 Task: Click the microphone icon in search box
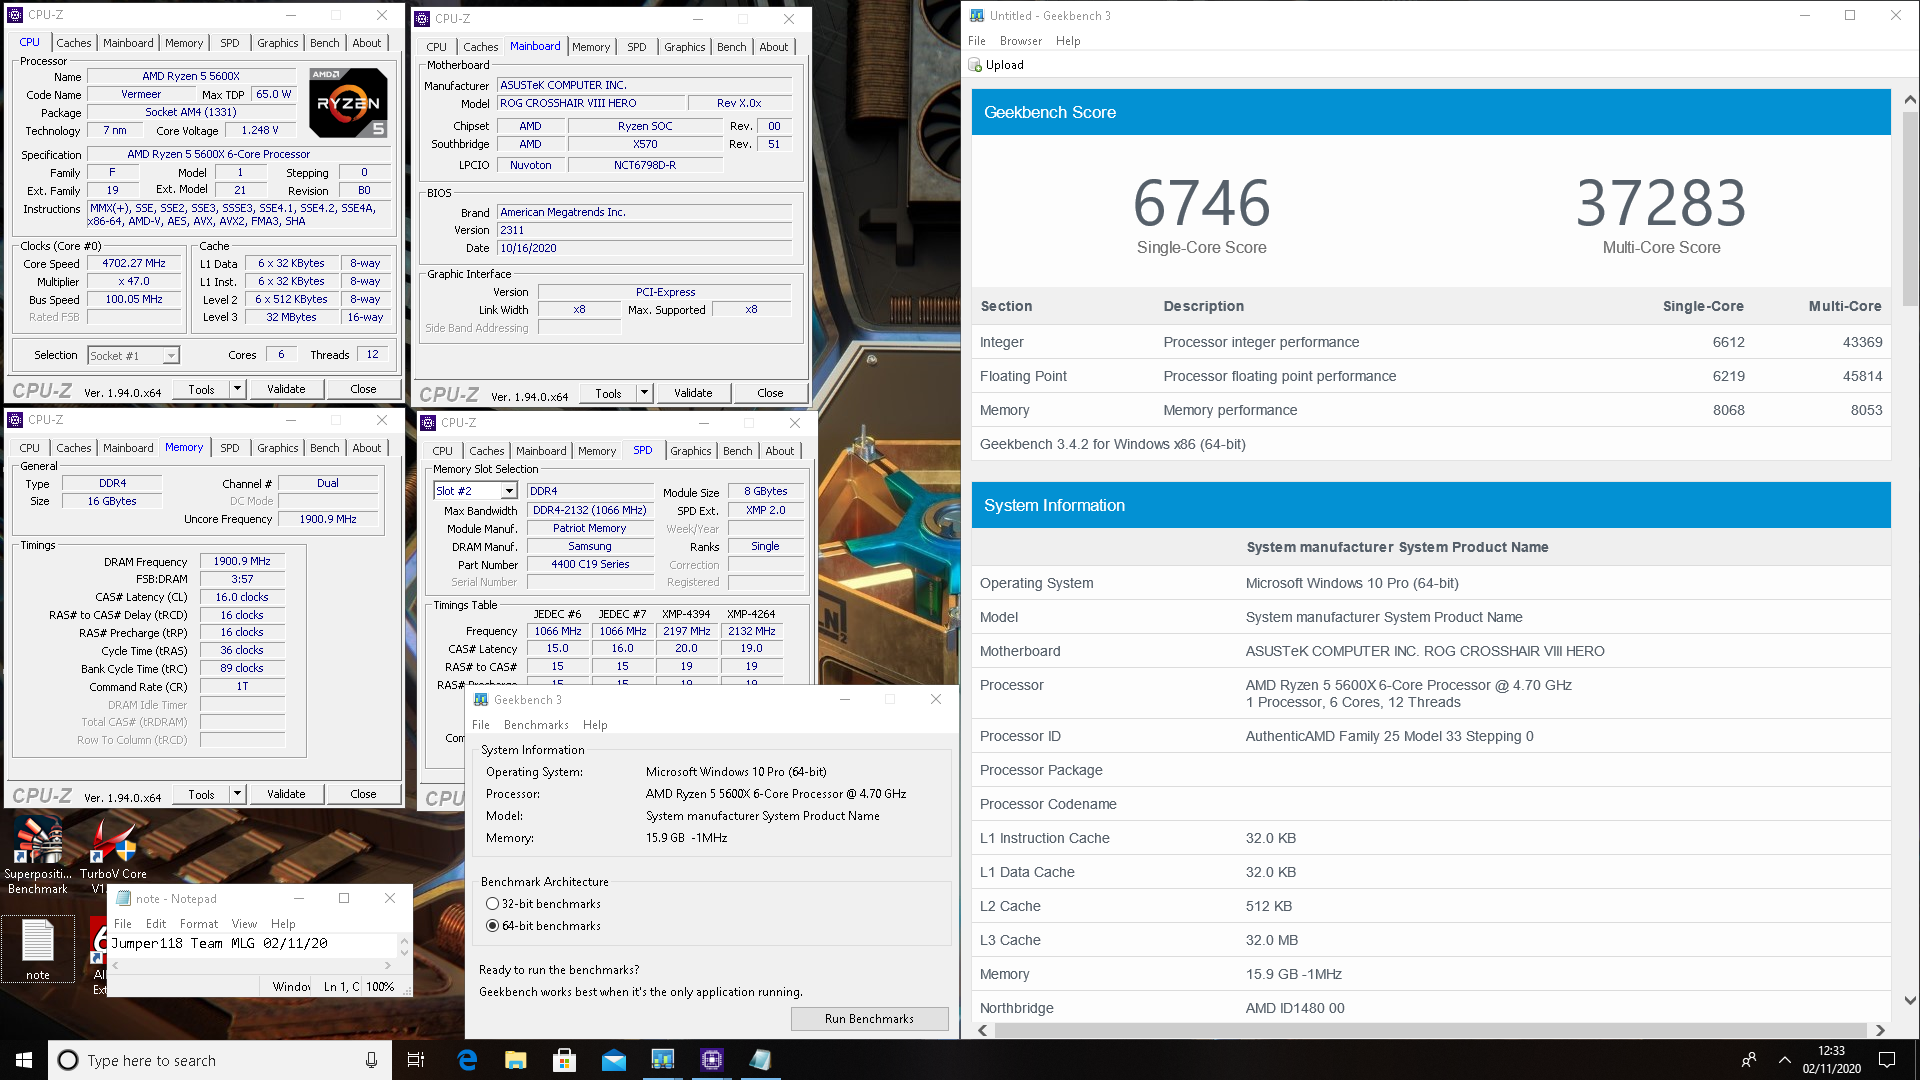[x=371, y=1060]
